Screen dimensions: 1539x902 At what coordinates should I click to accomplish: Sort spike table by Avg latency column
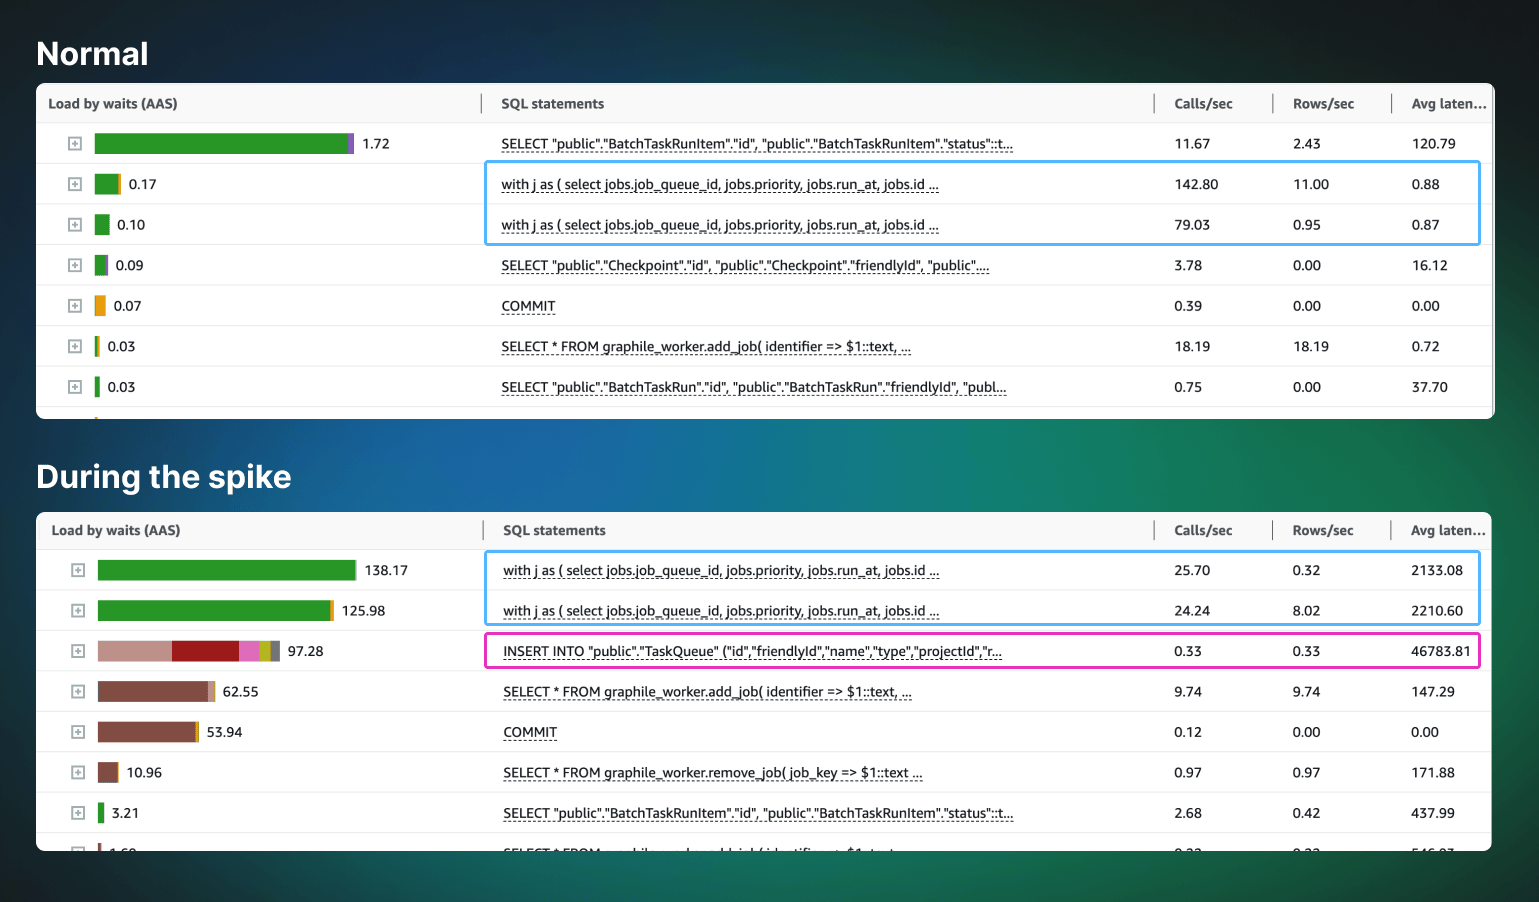point(1448,531)
